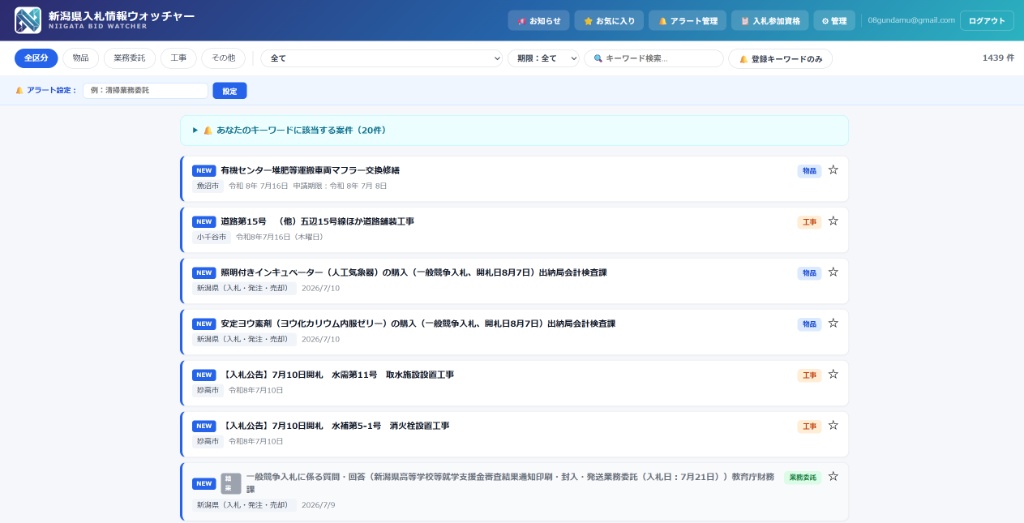Select the 全区分 category filter
The image size is (1024, 523).
(37, 58)
